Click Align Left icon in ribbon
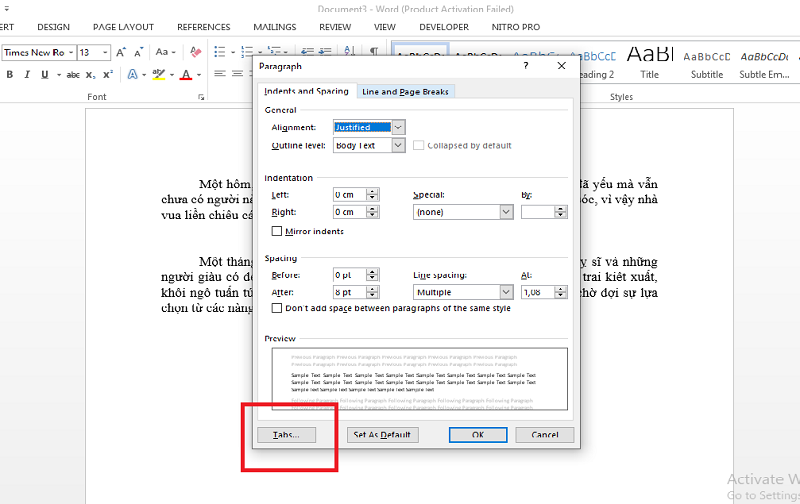Screen dimensions: 800x504 pos(220,74)
